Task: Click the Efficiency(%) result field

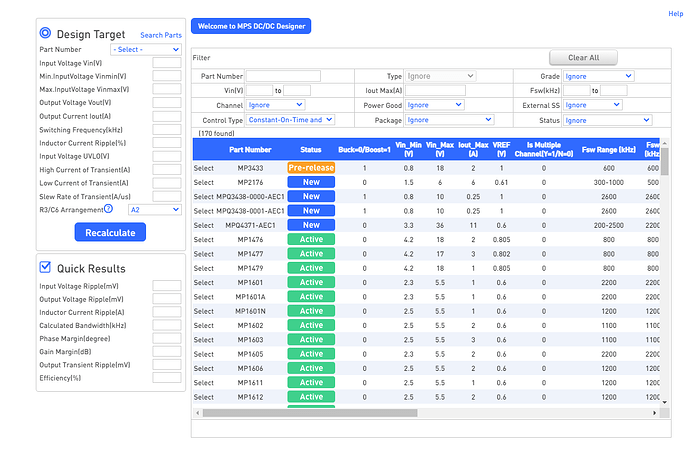Action: click(x=167, y=378)
